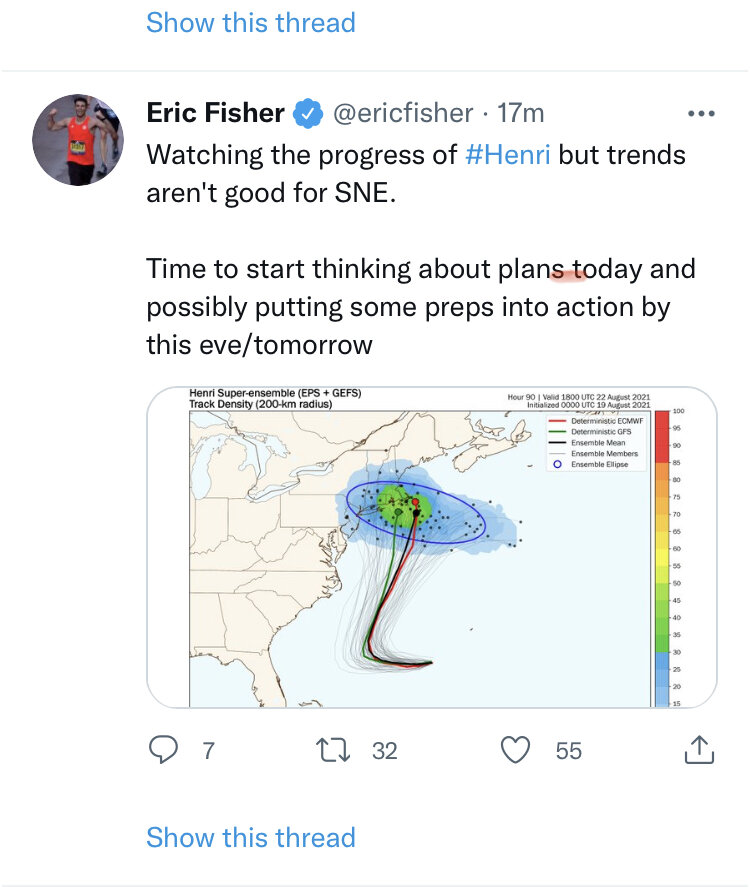This screenshot has height=887, width=750.
Task: Open Eric Fisher's profile picture
Action: (x=78, y=140)
